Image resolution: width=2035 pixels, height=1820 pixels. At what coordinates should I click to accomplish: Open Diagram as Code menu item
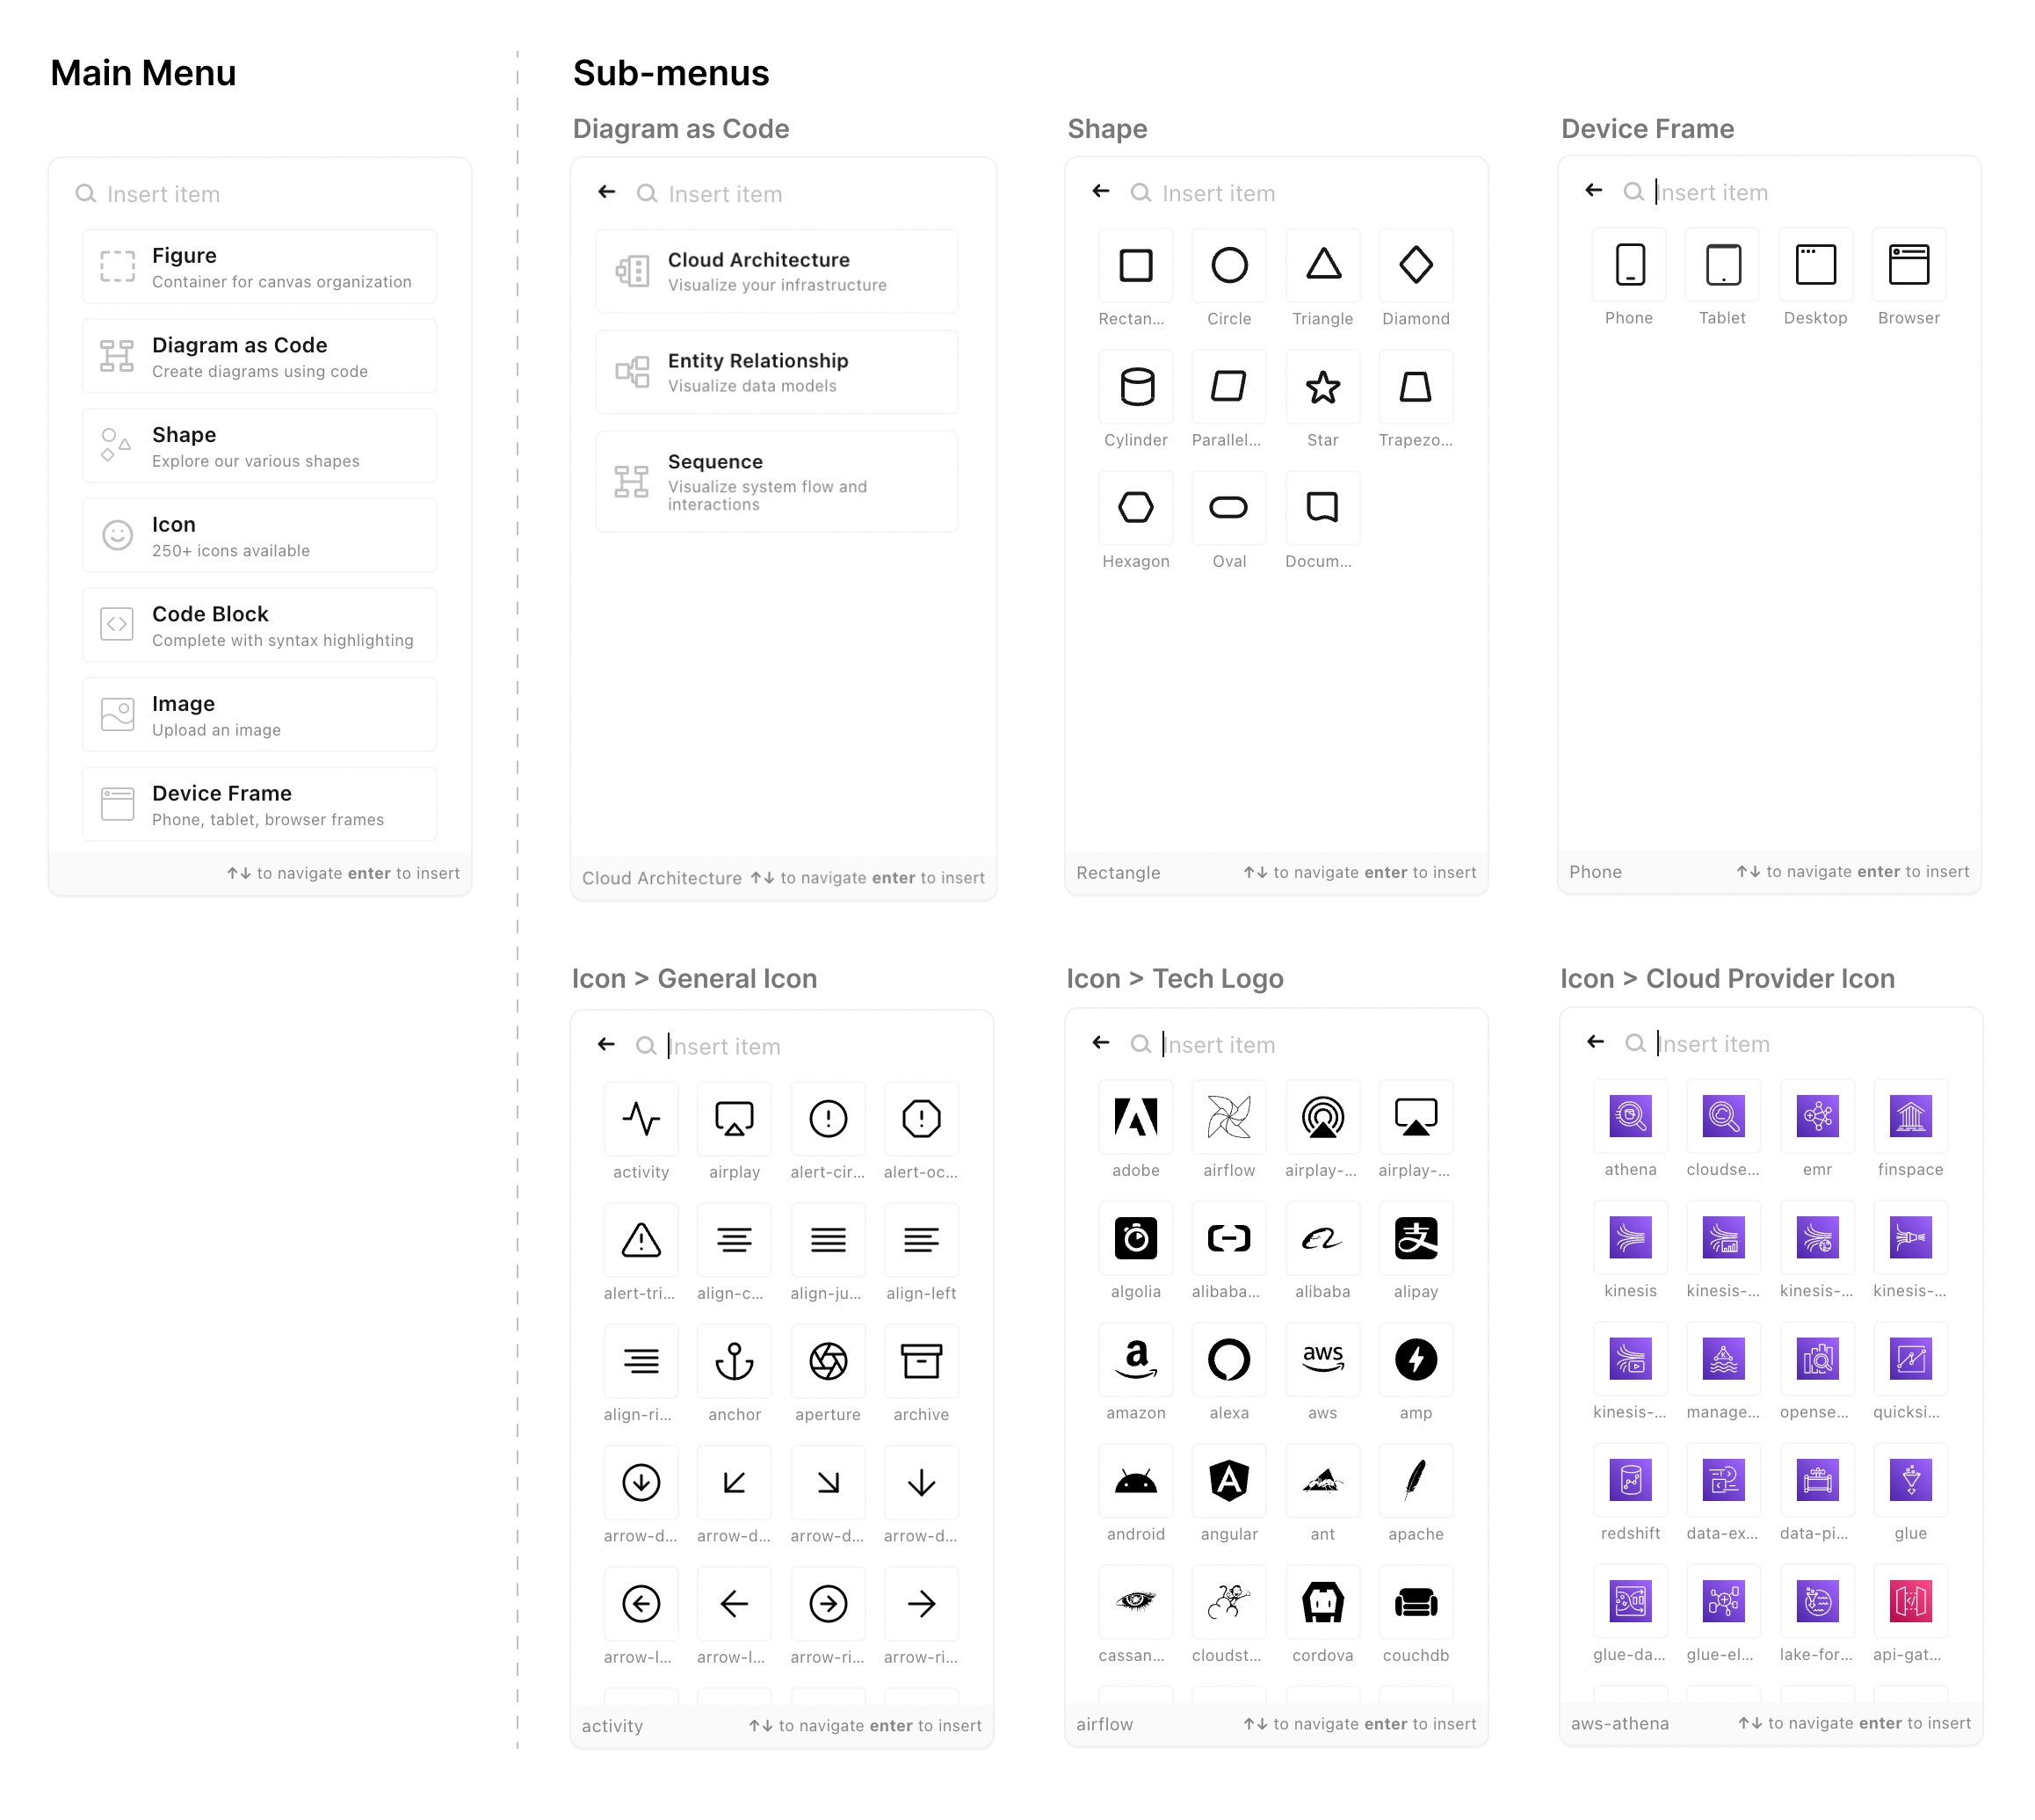[x=259, y=357]
